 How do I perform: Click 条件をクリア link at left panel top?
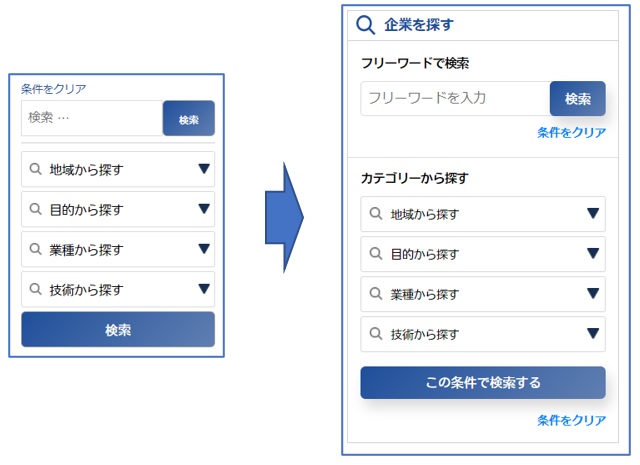pos(53,89)
